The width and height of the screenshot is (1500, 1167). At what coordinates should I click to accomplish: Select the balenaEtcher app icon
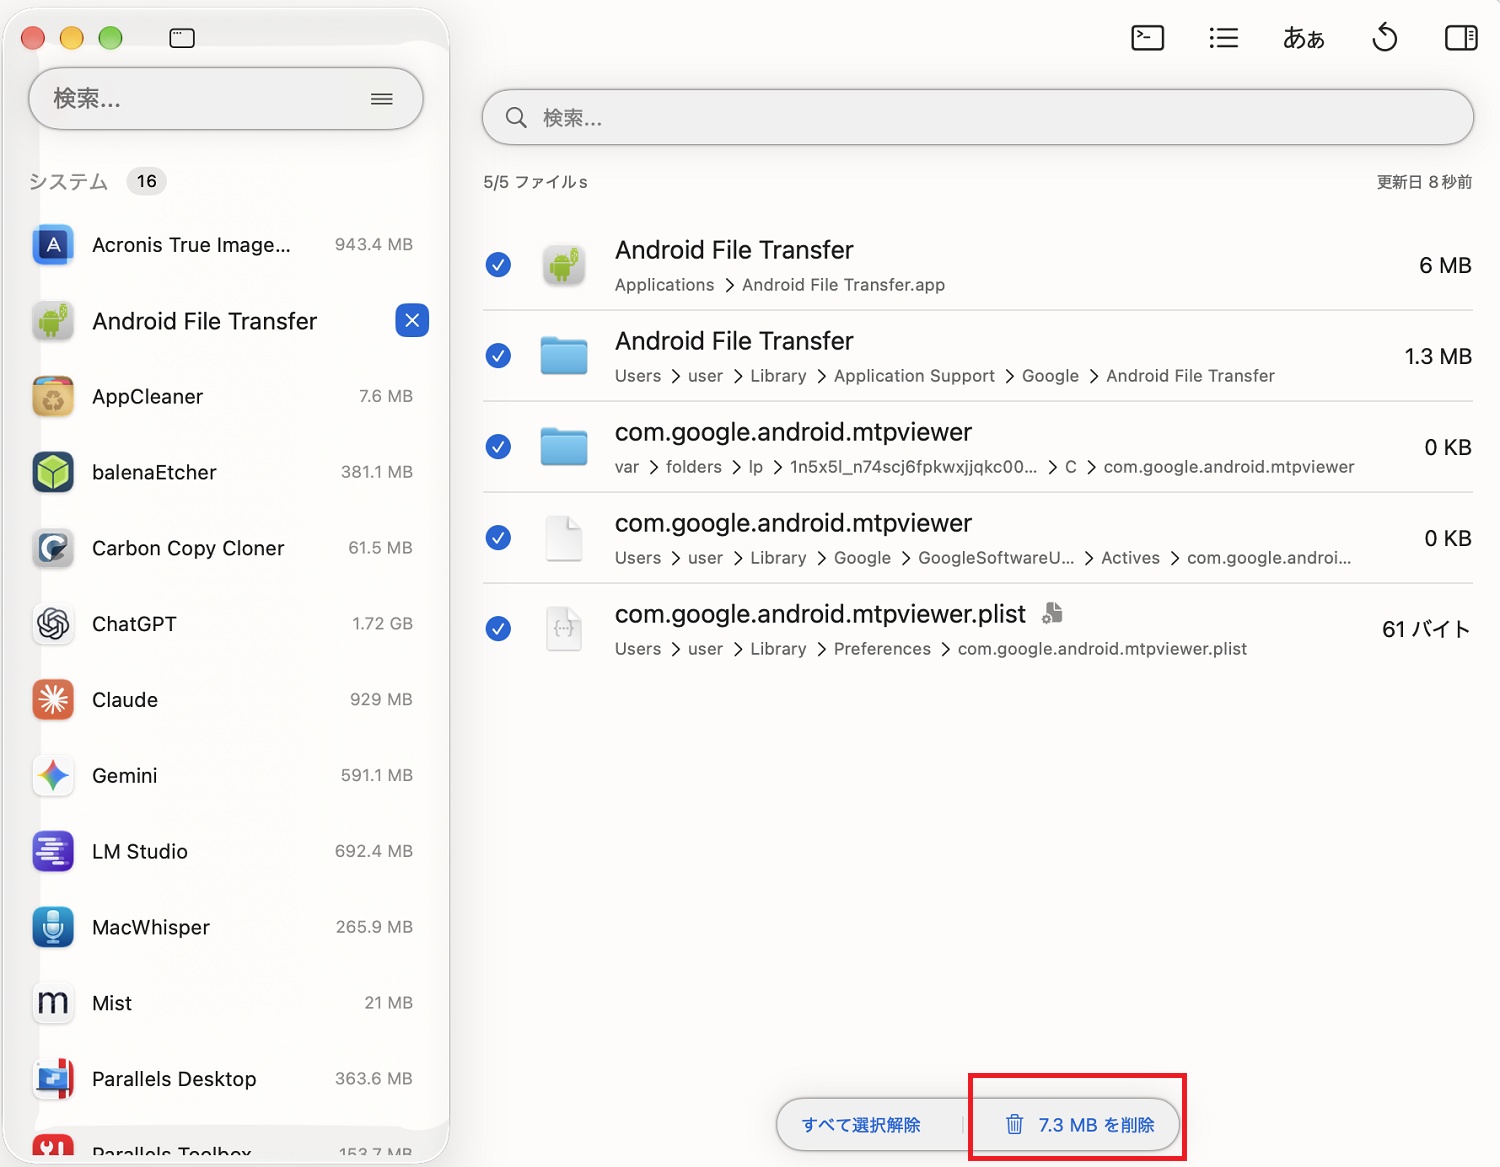[x=53, y=472]
